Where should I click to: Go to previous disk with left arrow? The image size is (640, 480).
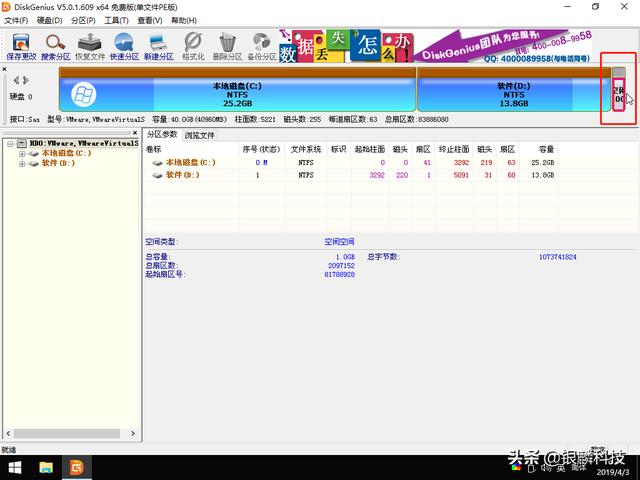pyautogui.click(x=16, y=80)
